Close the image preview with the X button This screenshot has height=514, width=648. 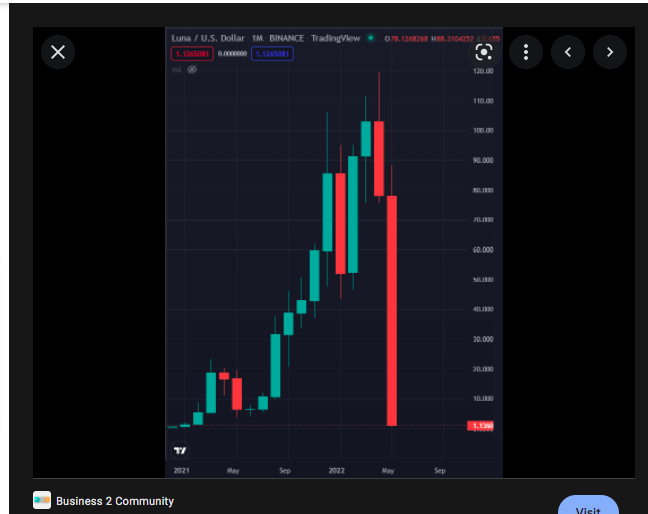(x=58, y=52)
